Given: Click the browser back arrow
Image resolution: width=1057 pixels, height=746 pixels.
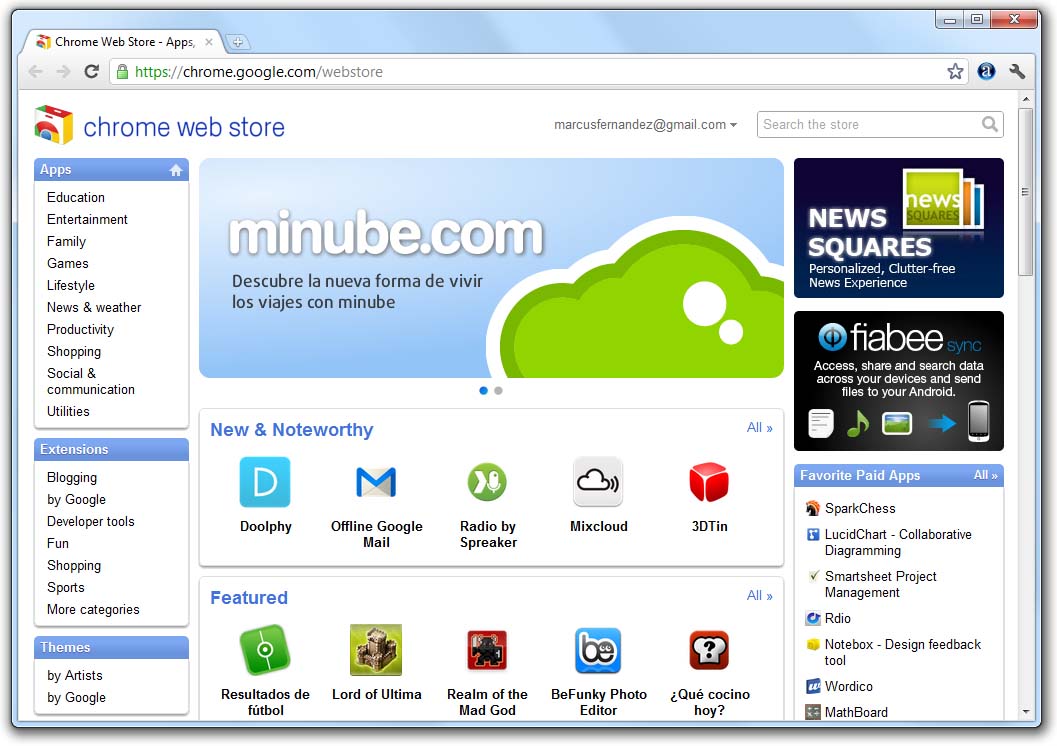Looking at the screenshot, I should tap(36, 71).
